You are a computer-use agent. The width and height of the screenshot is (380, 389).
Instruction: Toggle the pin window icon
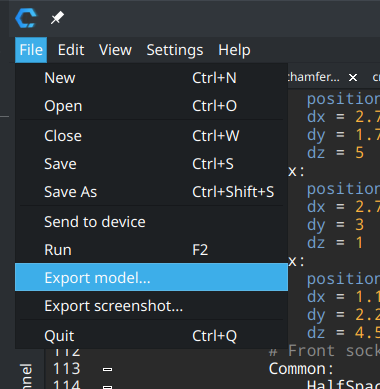57,18
